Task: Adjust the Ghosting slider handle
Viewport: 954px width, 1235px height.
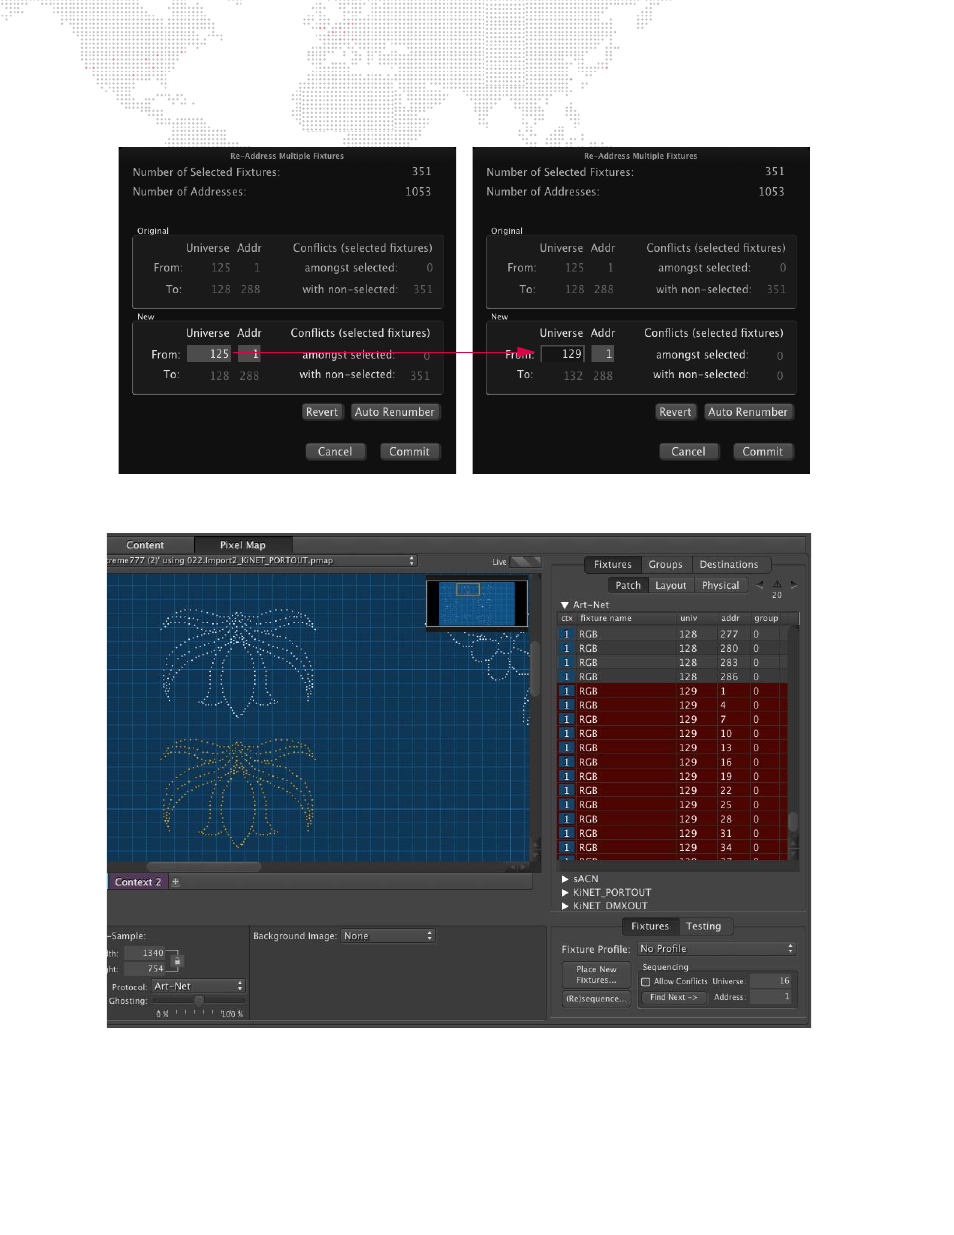Action: (x=199, y=1000)
